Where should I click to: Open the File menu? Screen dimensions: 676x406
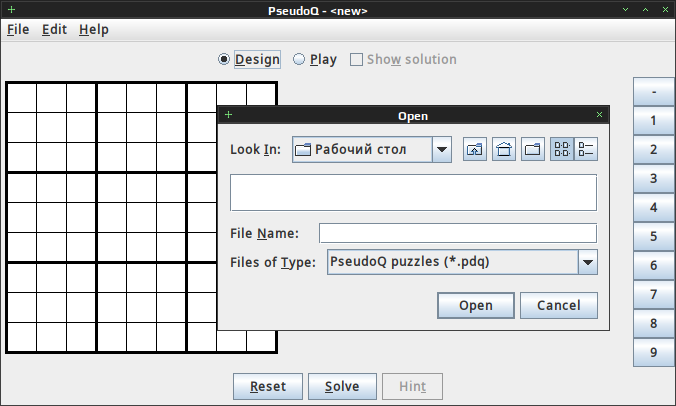click(x=18, y=30)
